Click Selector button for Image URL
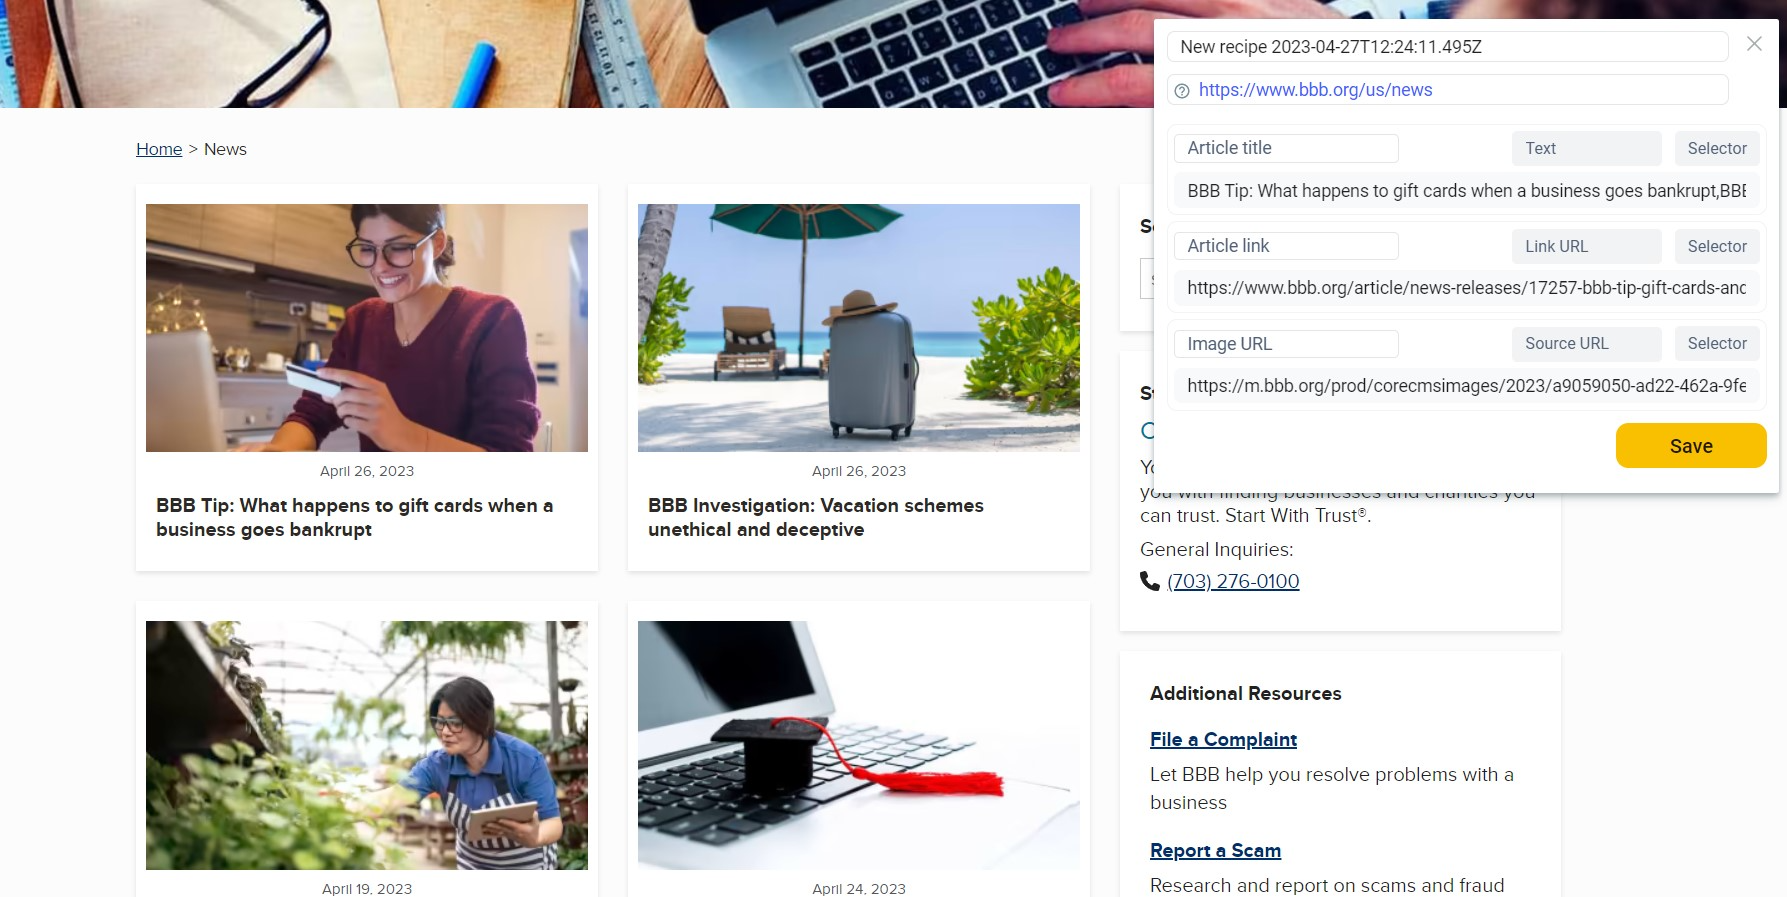This screenshot has width=1787, height=897. point(1717,343)
